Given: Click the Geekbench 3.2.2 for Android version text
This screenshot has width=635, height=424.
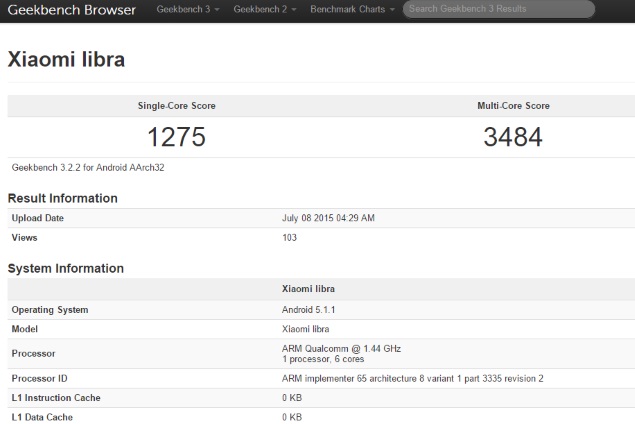Looking at the screenshot, I should pos(88,167).
